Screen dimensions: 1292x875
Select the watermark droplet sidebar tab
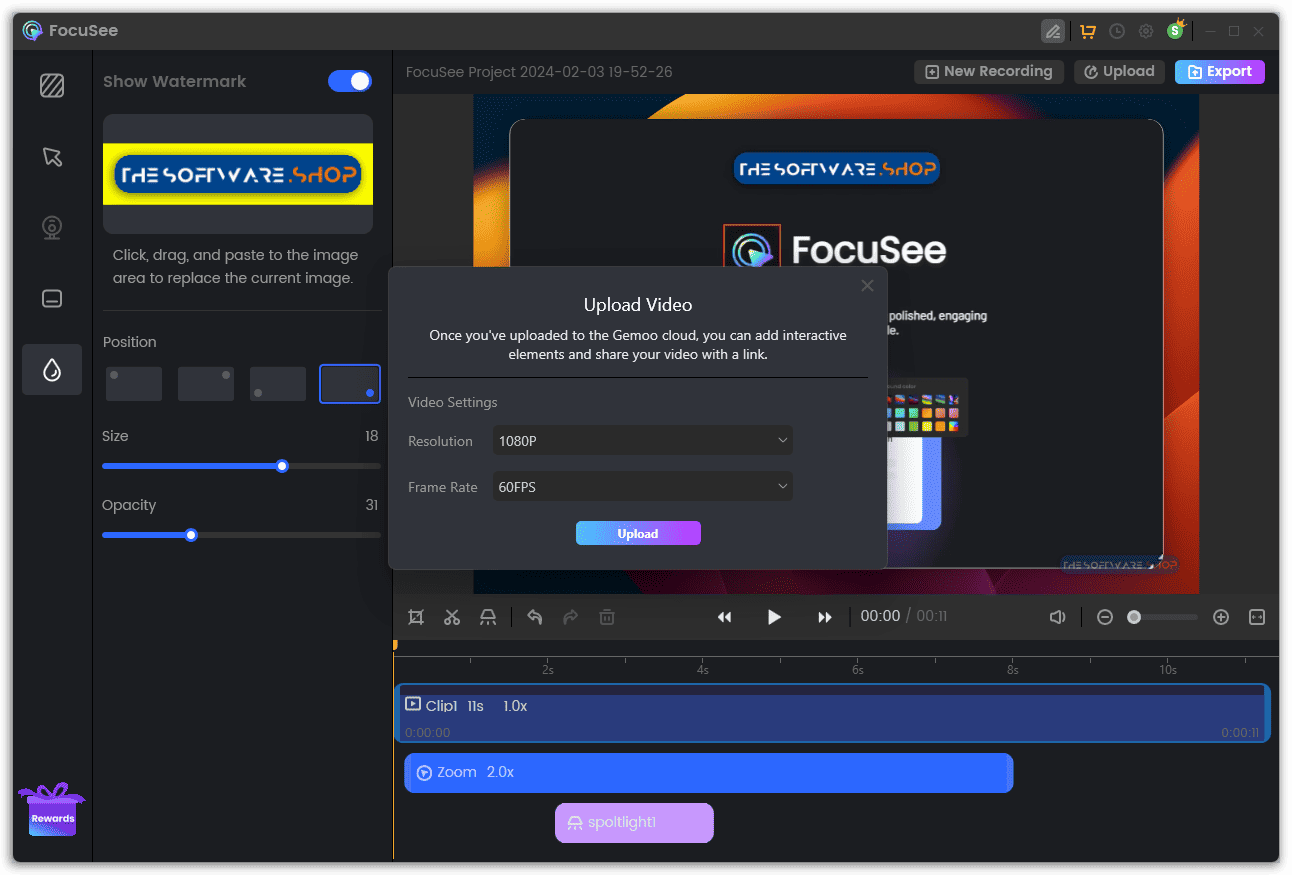pyautogui.click(x=52, y=370)
